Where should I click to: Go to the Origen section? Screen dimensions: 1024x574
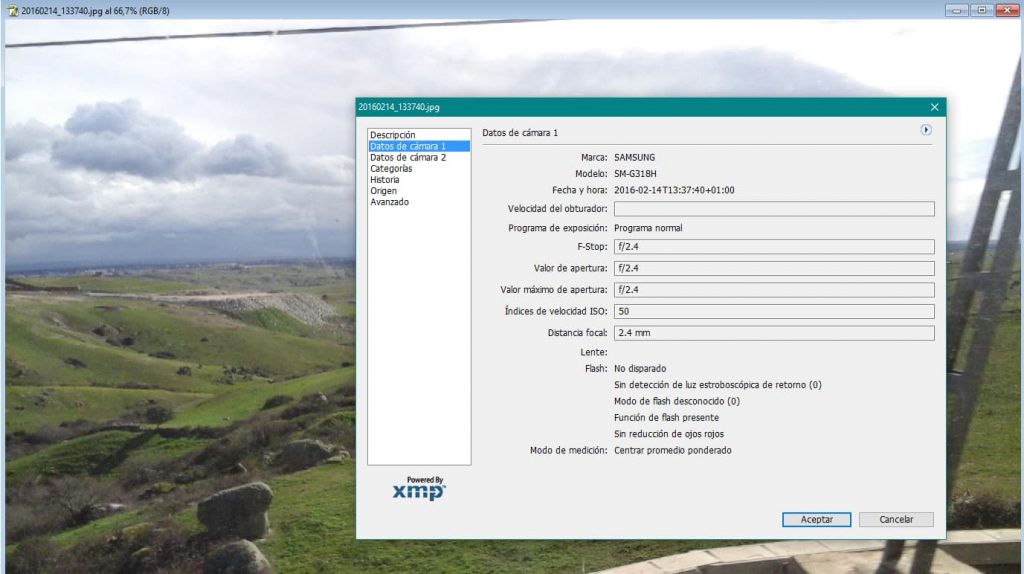pyautogui.click(x=383, y=190)
